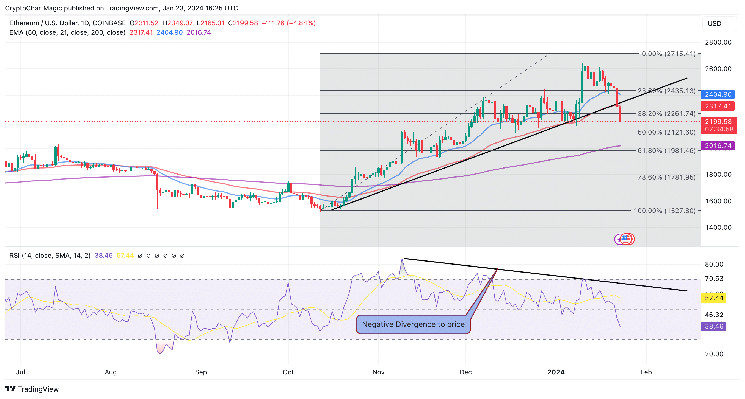
Task: Click the 1400.00 price axis label
Action: point(717,227)
